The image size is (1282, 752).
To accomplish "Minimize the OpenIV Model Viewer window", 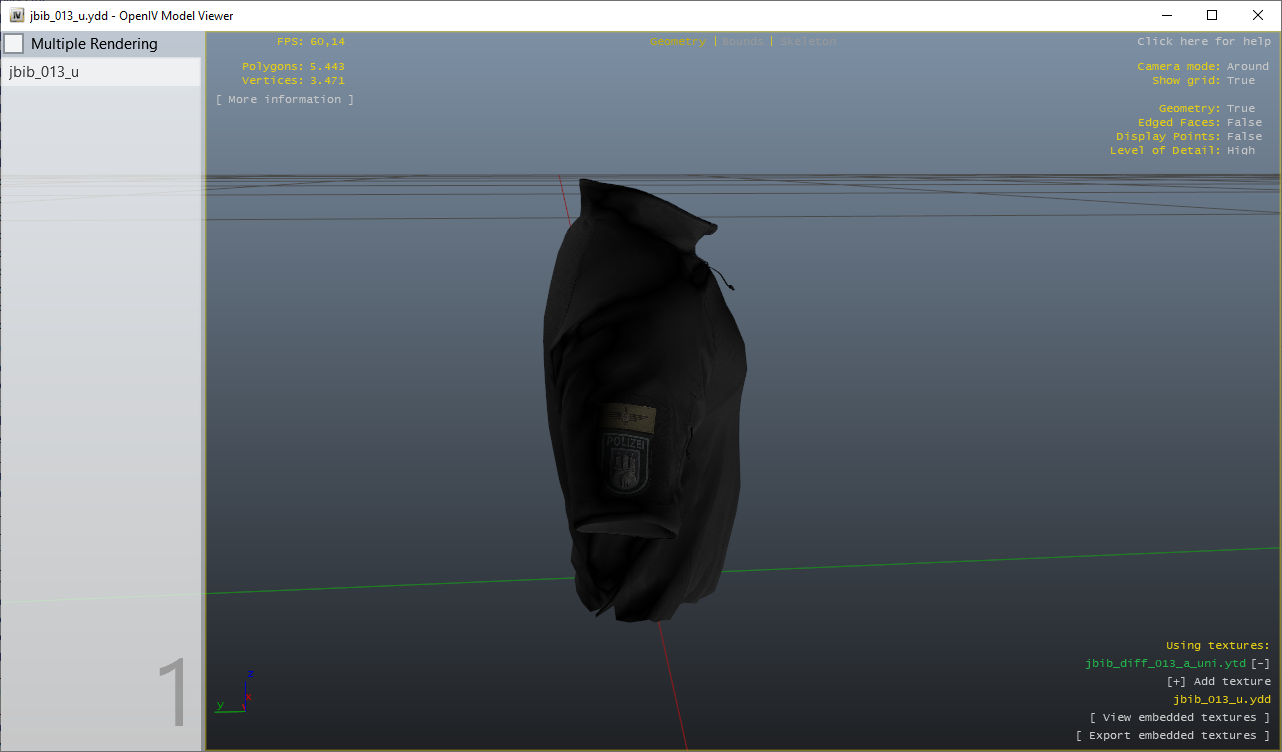I will 1166,16.
